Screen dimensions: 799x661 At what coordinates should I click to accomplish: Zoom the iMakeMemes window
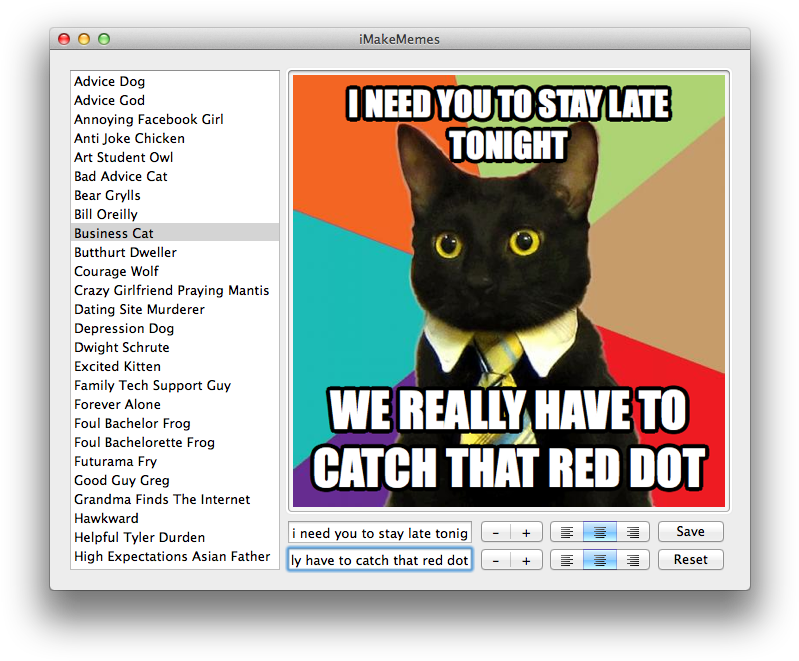coord(104,39)
